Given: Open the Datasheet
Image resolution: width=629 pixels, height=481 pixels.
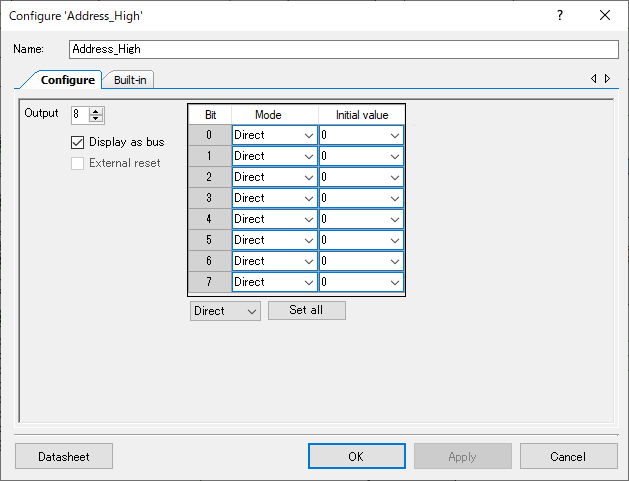Looking at the screenshot, I should [x=64, y=456].
